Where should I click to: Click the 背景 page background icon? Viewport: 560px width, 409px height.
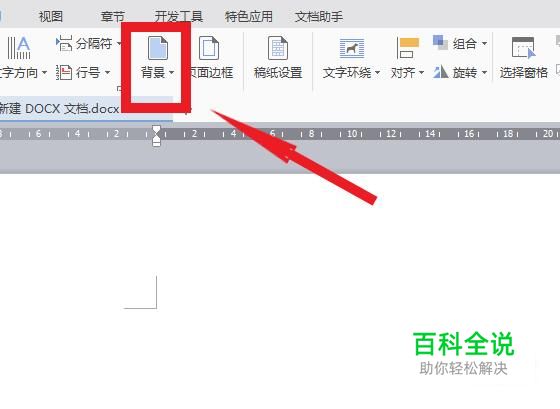click(x=158, y=48)
